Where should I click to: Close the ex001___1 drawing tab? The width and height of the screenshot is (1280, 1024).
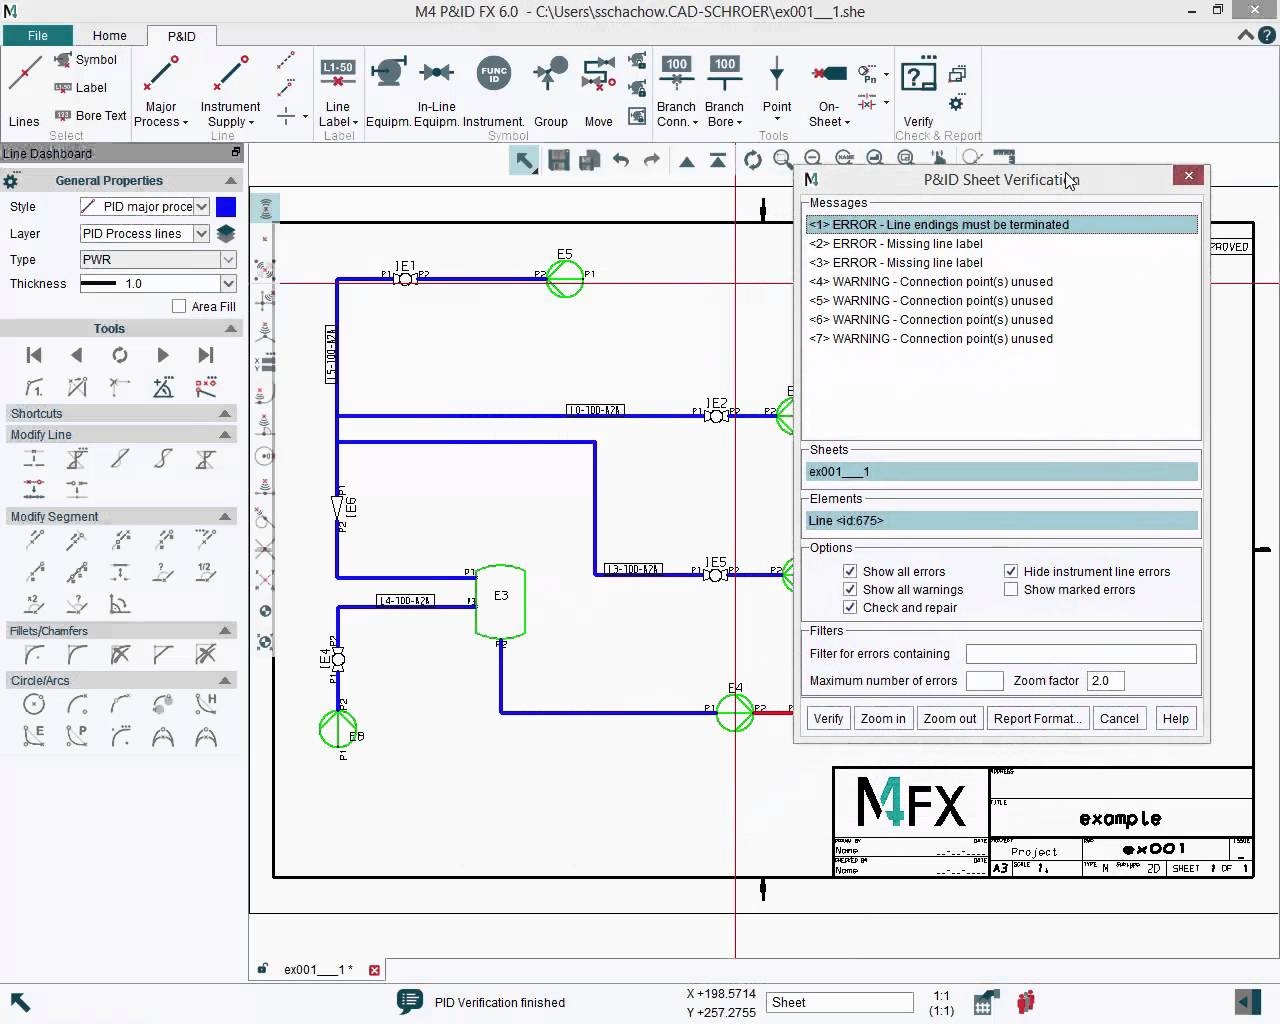click(x=374, y=970)
